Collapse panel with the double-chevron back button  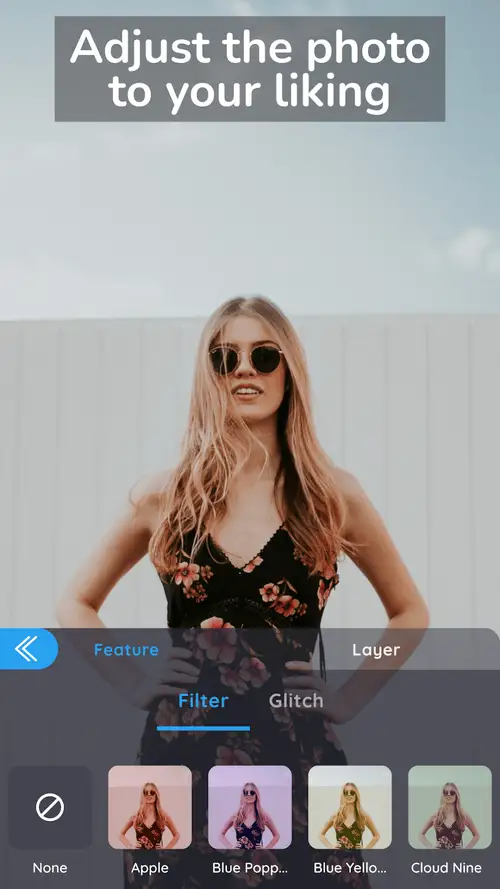[27, 649]
